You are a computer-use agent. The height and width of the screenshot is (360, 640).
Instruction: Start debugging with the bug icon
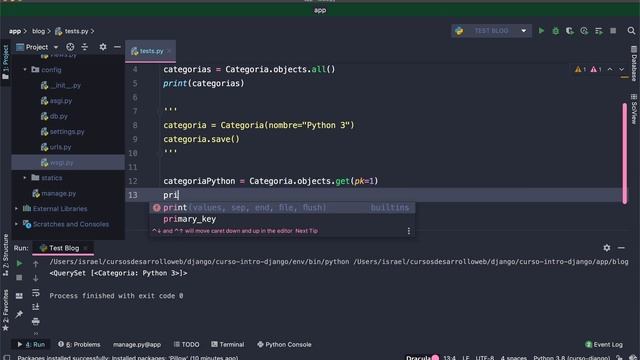coord(556,31)
